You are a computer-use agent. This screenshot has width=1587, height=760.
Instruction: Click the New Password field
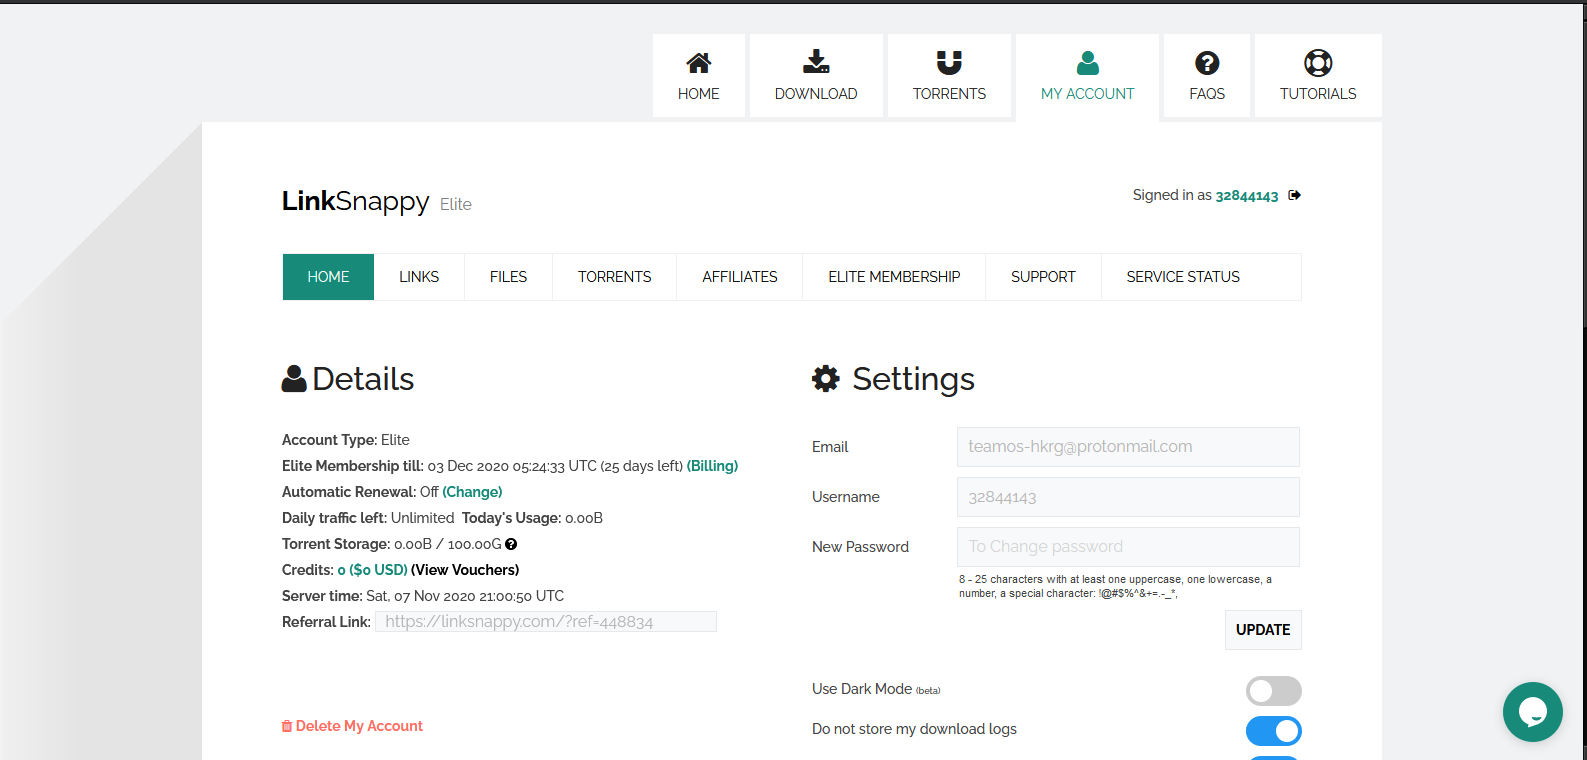pyautogui.click(x=1128, y=547)
